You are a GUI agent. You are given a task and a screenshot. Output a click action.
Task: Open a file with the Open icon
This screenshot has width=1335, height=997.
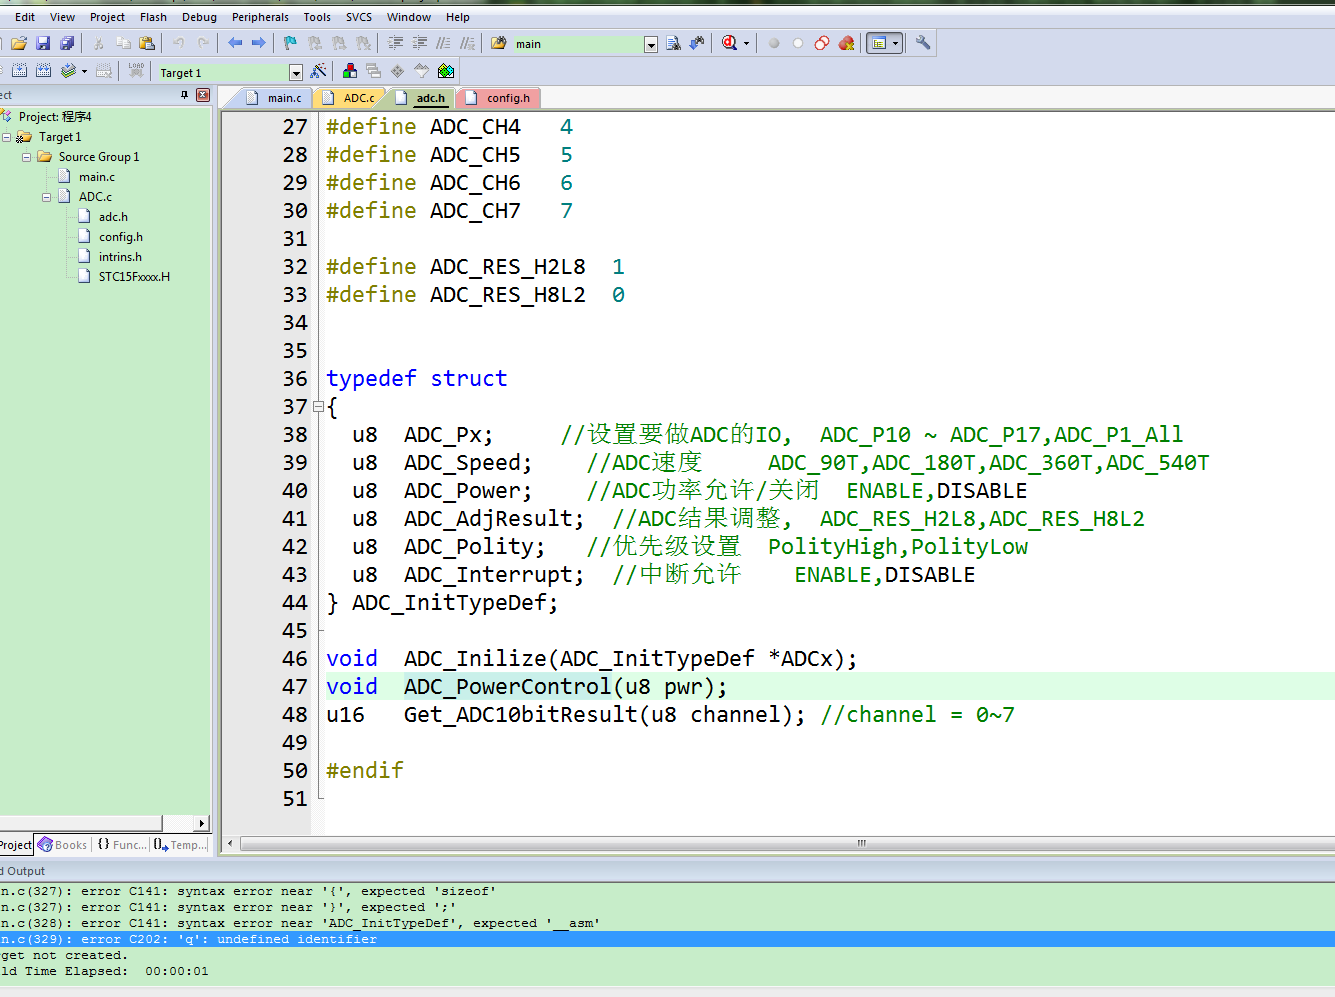click(19, 43)
